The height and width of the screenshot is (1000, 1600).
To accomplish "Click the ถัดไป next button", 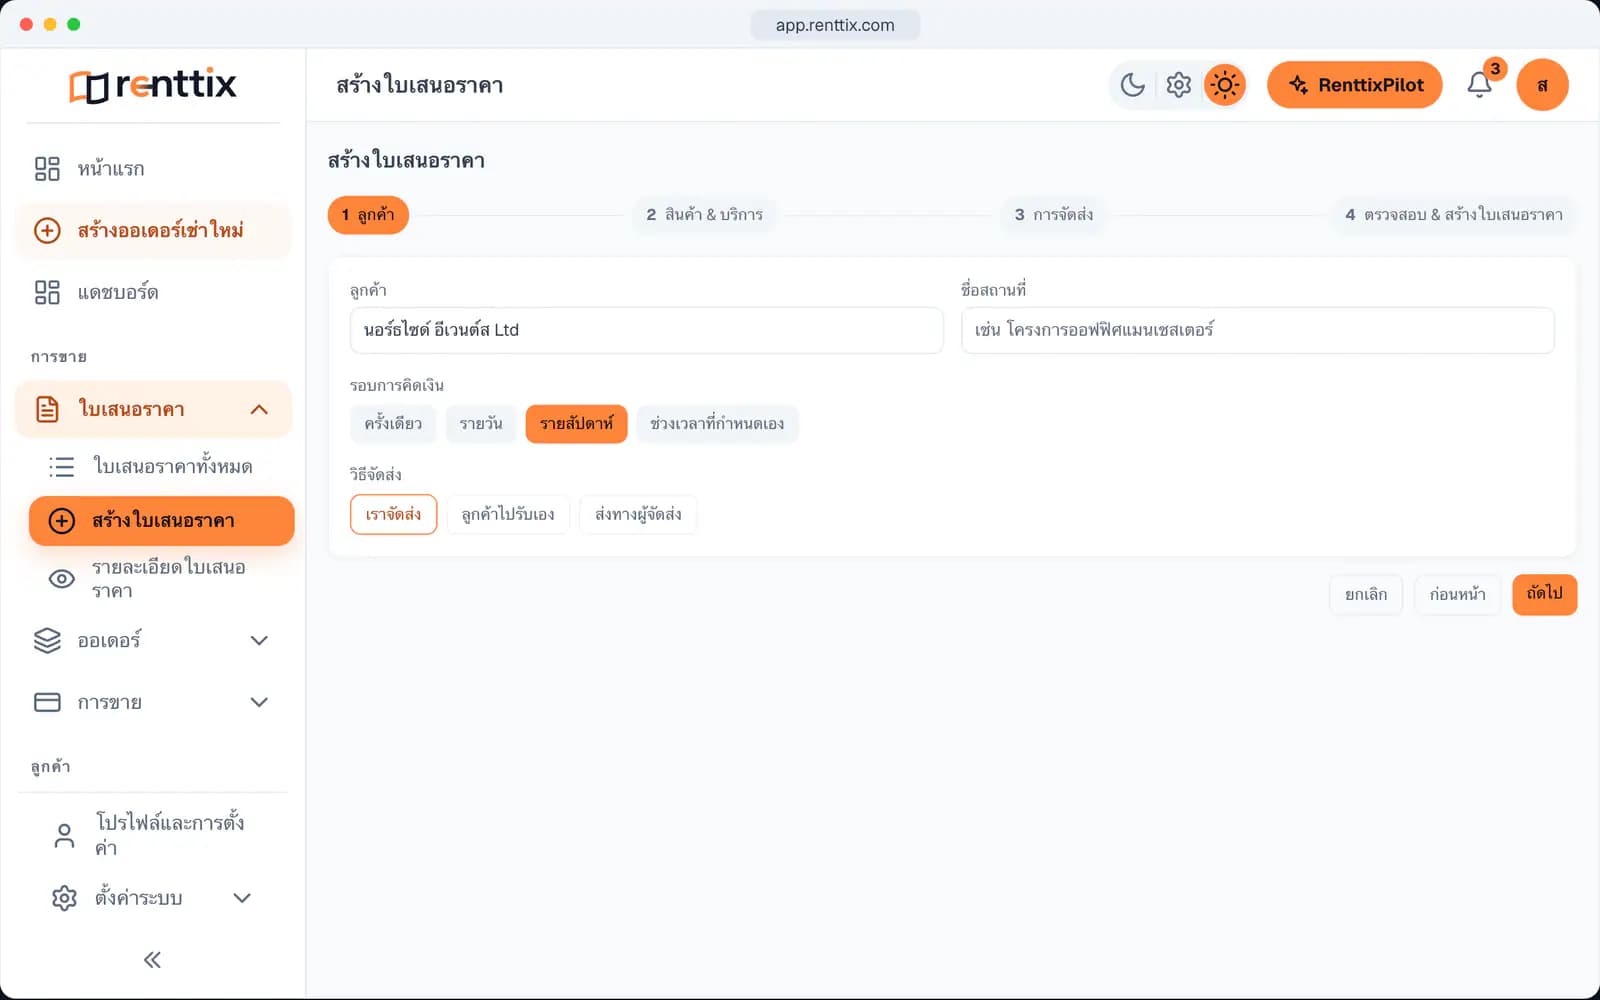I will (x=1544, y=594).
